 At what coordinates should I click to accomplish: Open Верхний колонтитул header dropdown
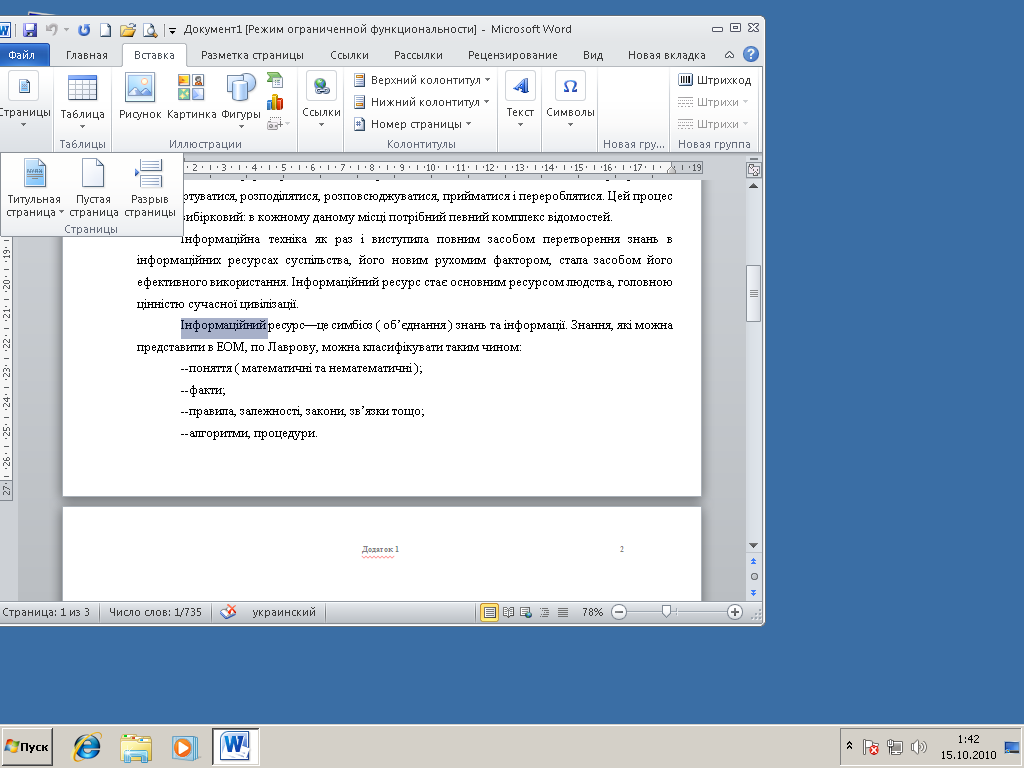[421, 80]
